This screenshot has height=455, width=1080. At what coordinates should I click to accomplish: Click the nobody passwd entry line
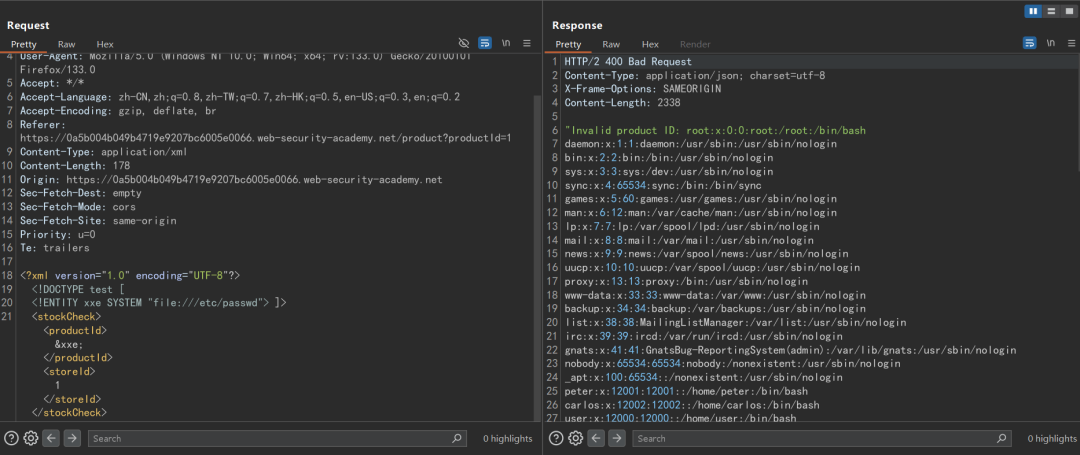click(x=732, y=363)
